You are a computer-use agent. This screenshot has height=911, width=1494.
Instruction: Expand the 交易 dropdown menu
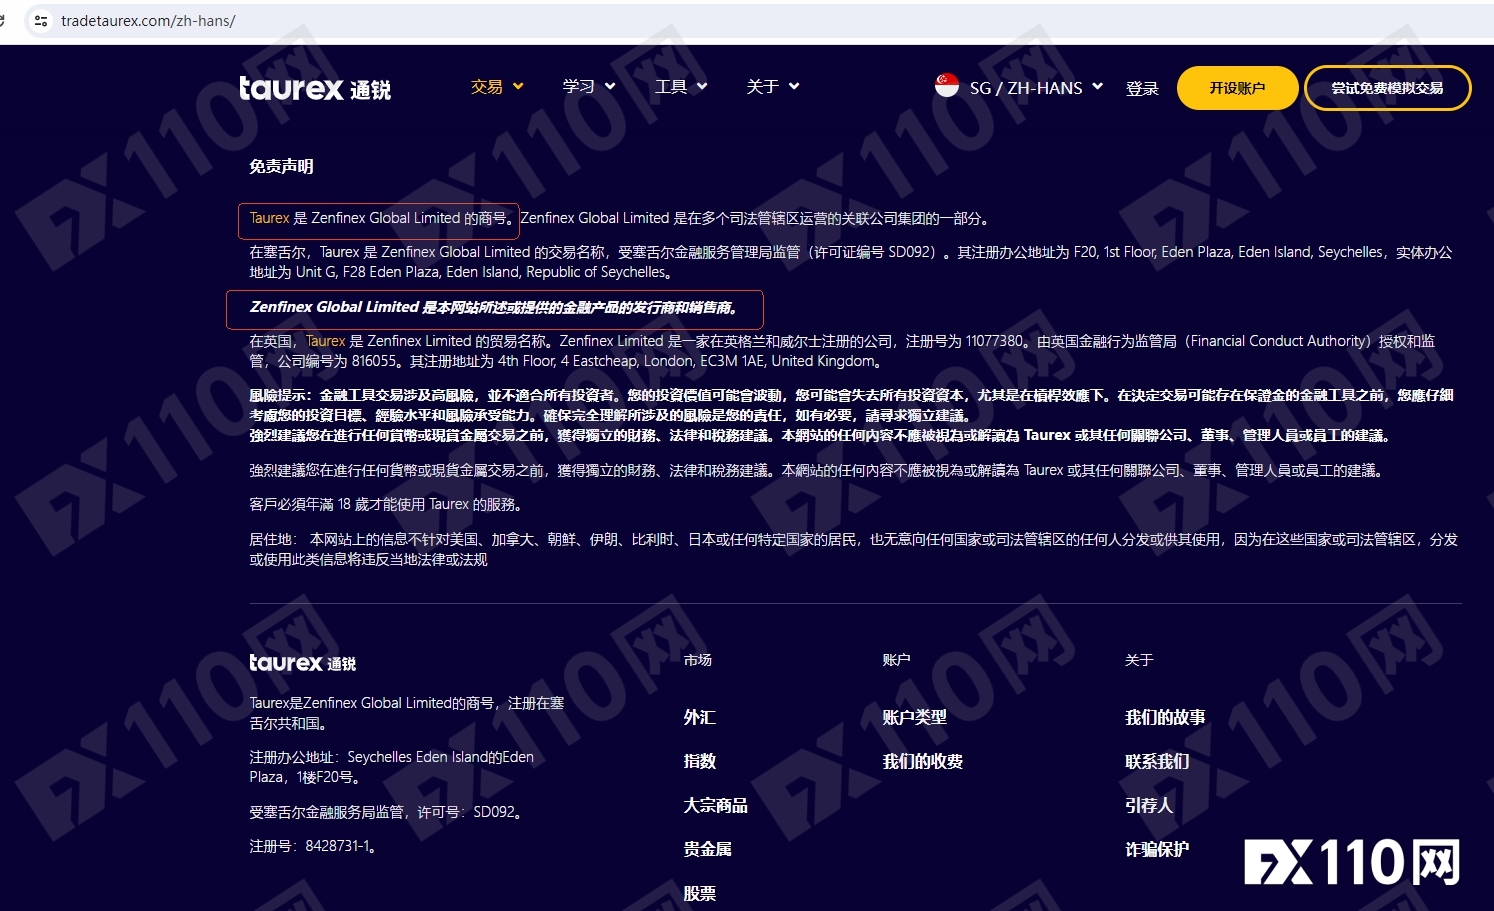tap(497, 87)
